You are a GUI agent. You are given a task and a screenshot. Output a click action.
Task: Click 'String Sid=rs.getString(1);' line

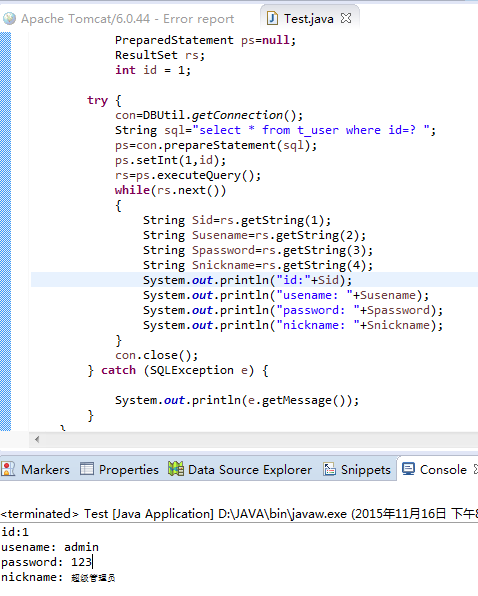(237, 220)
